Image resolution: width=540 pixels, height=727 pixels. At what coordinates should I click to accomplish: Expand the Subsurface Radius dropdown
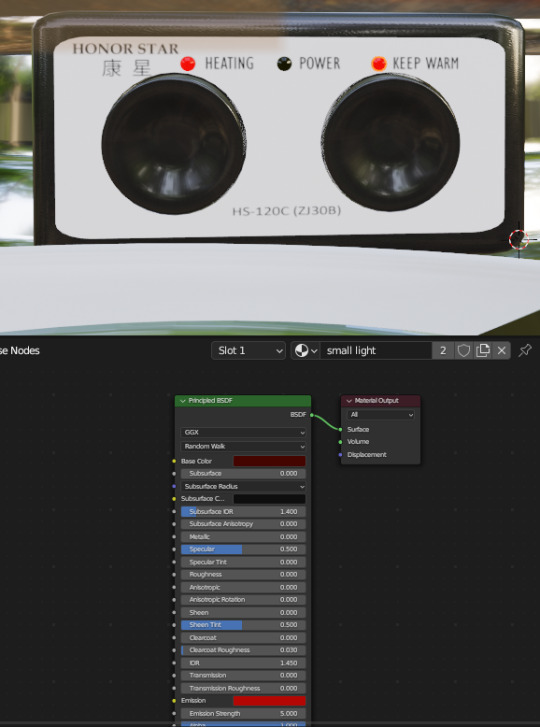pos(243,486)
